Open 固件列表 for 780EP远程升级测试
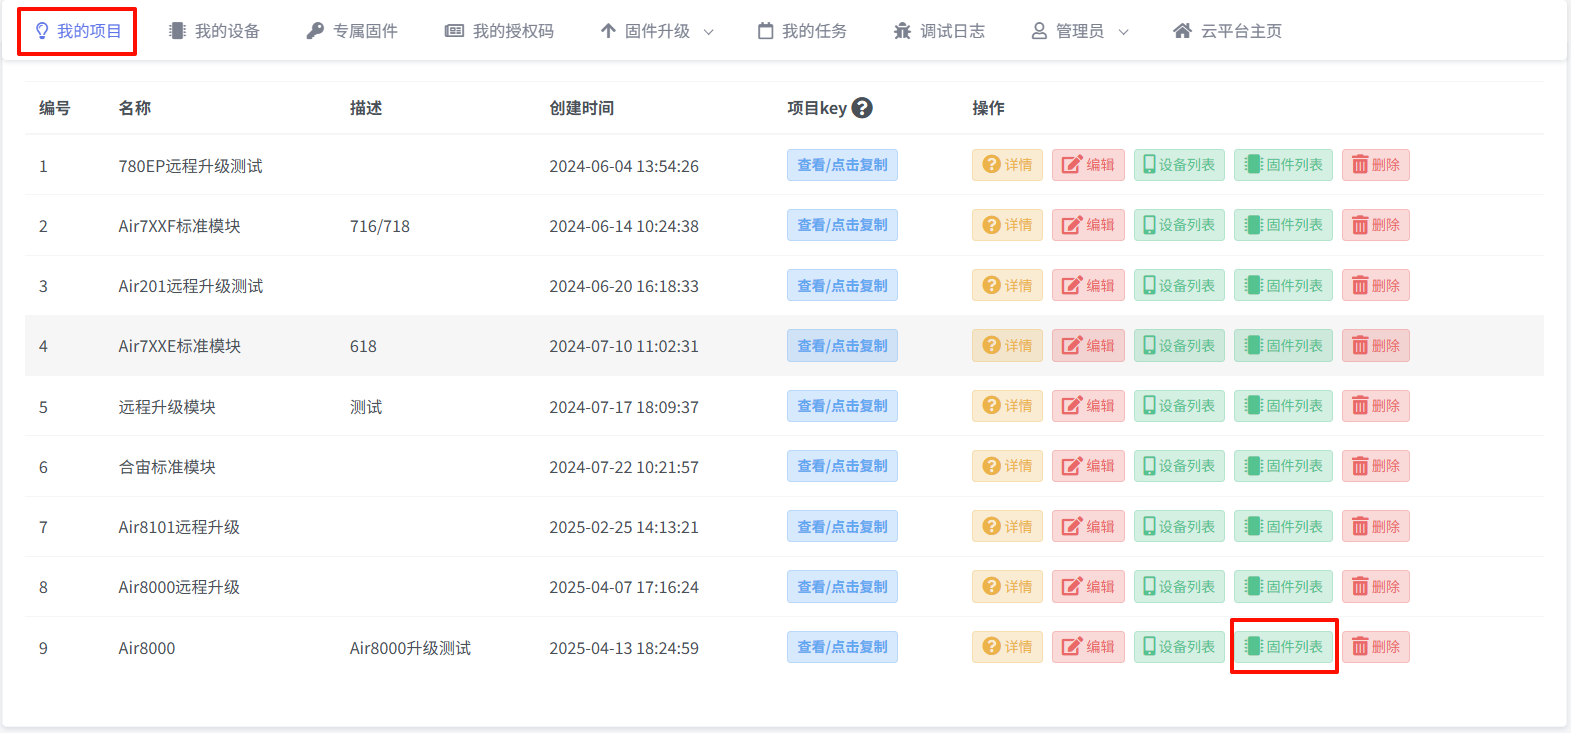1571x733 pixels. (x=1283, y=165)
